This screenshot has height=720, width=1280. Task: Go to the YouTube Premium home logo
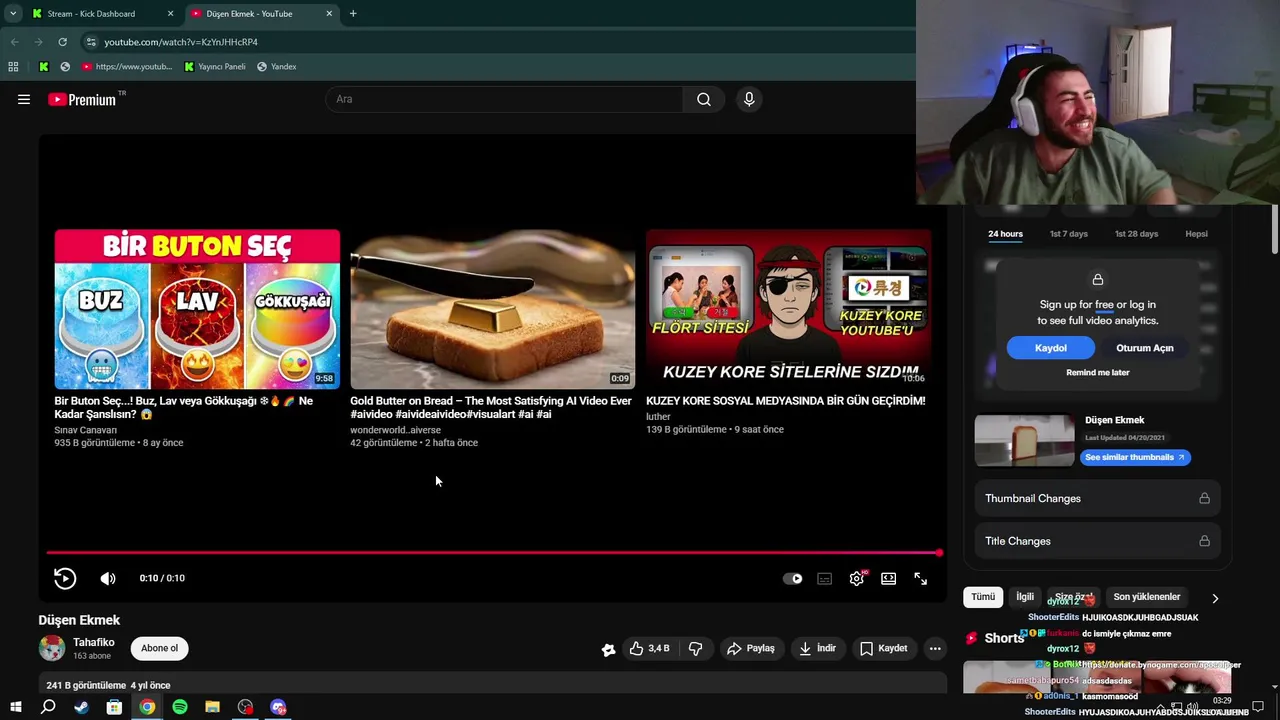pyautogui.click(x=82, y=99)
